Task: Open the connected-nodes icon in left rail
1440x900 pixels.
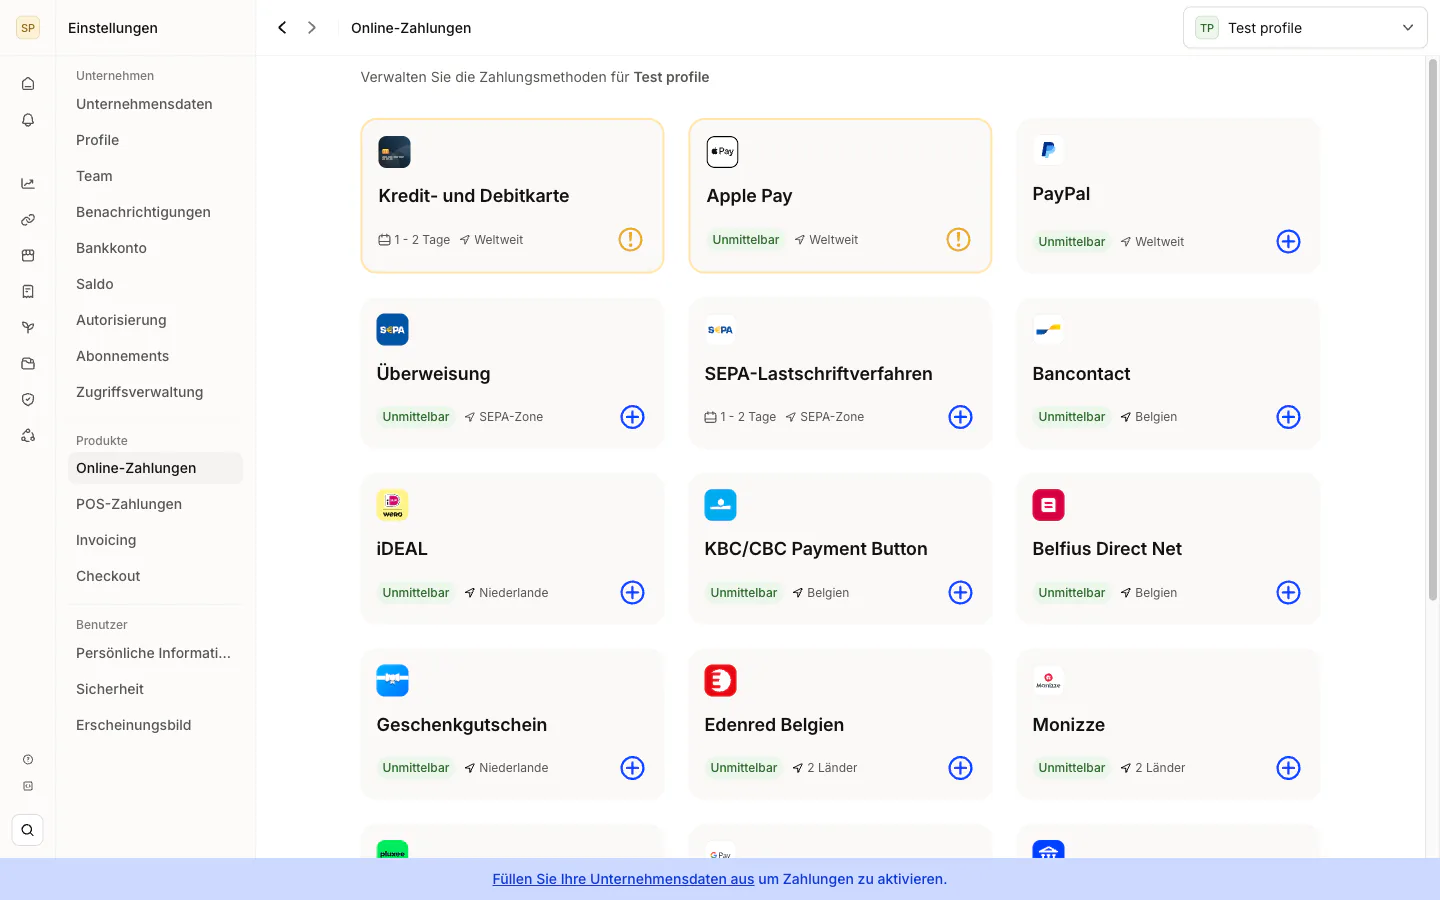Action: (x=28, y=436)
